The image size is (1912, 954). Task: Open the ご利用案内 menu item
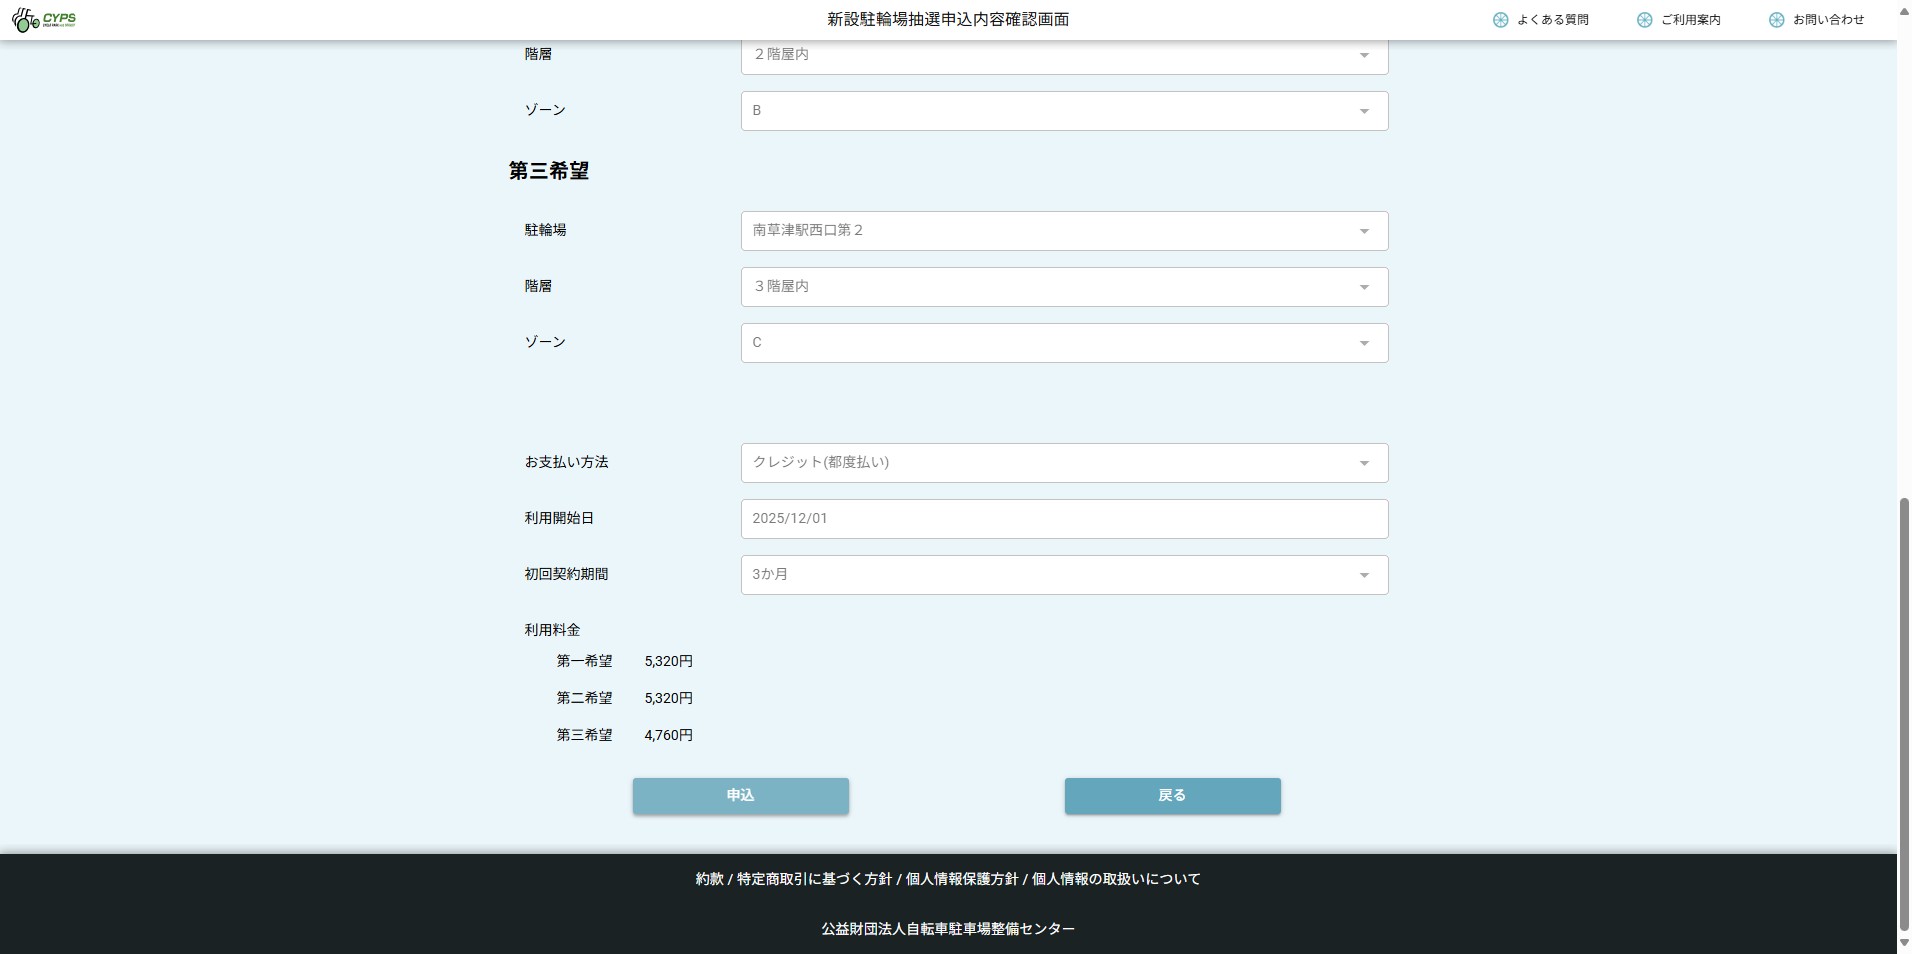coord(1690,20)
